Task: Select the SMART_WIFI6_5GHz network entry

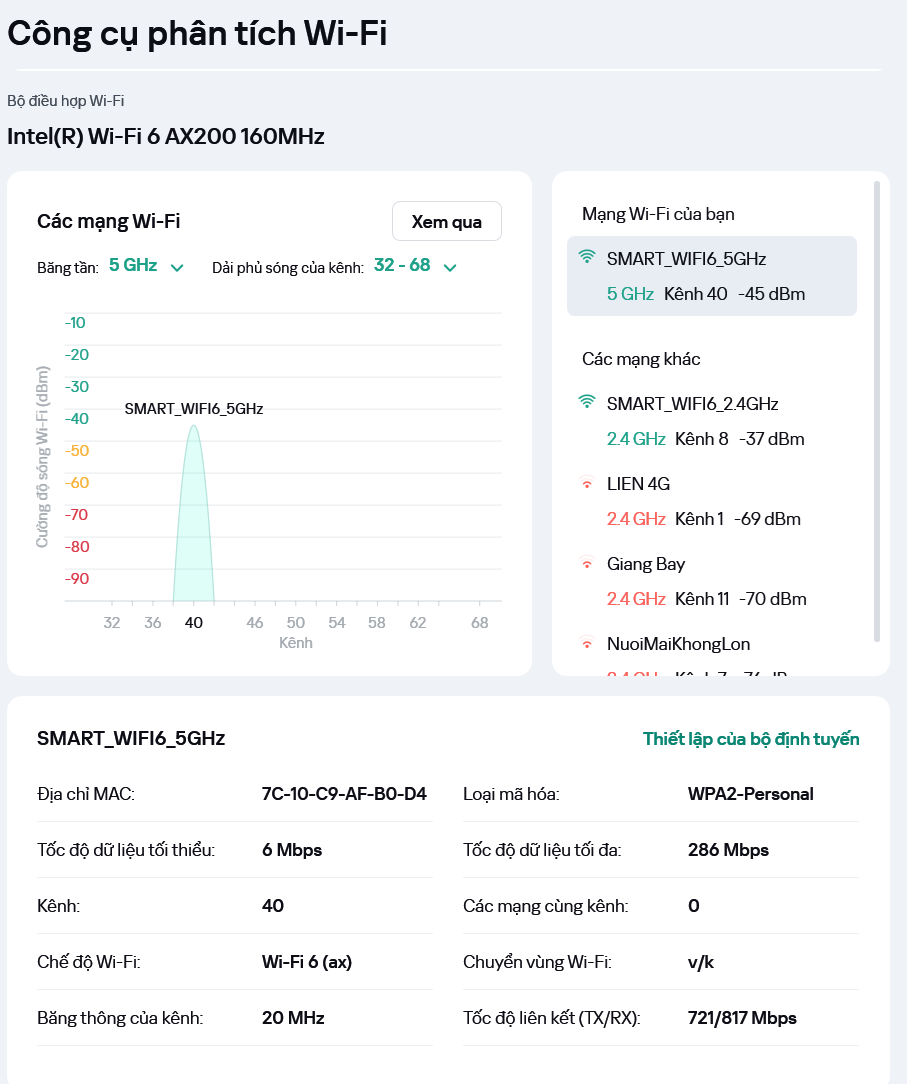Action: pos(711,276)
